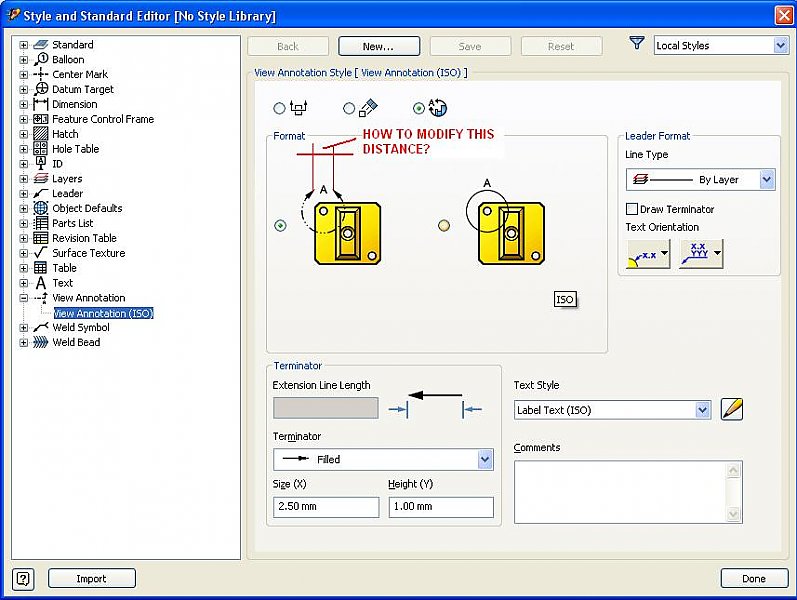This screenshot has width=797, height=600.
Task: Click the Hole Table icon in tree
Action: coord(41,149)
